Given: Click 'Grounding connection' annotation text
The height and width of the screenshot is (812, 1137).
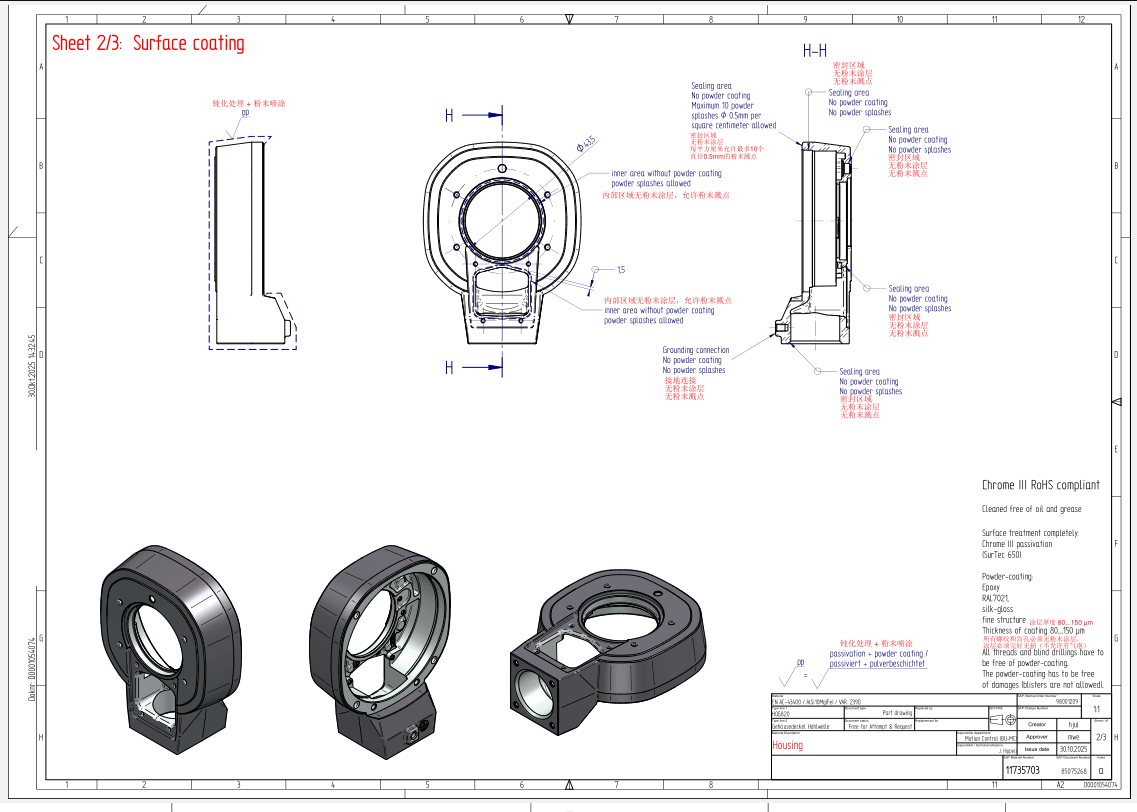Looking at the screenshot, I should coord(695,351).
